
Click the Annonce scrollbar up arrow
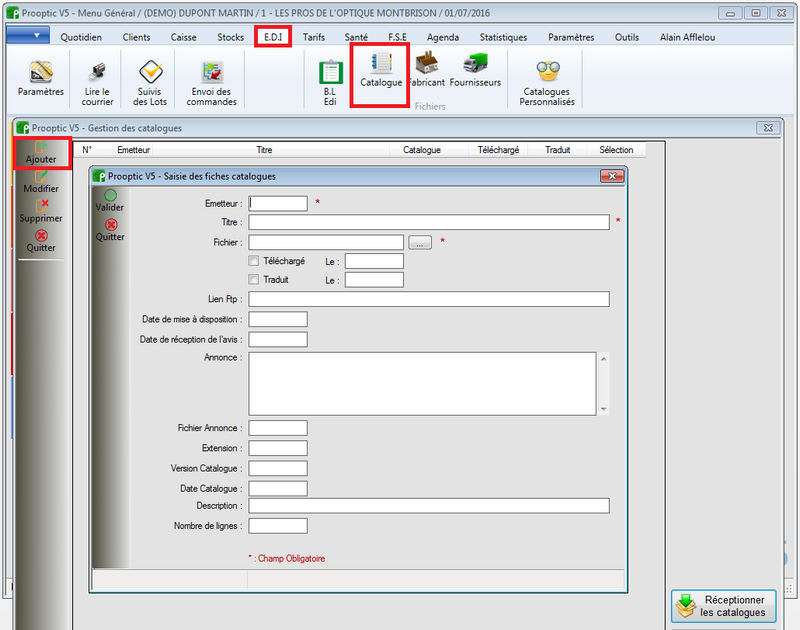coord(604,359)
